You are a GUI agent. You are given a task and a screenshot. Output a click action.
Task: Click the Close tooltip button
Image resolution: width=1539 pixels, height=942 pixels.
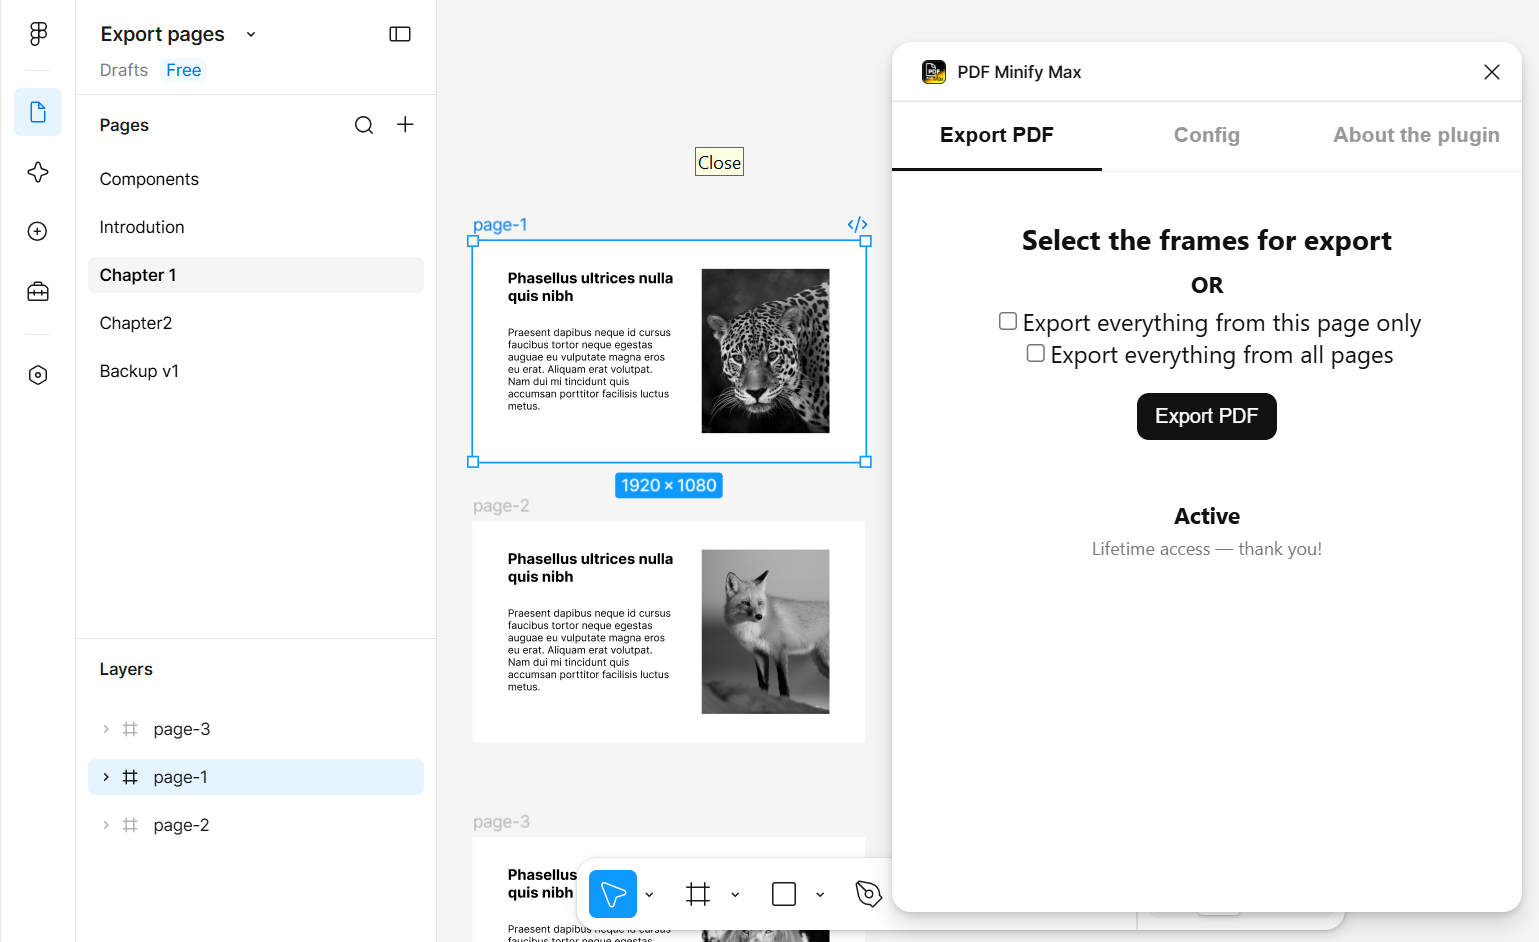click(x=719, y=162)
